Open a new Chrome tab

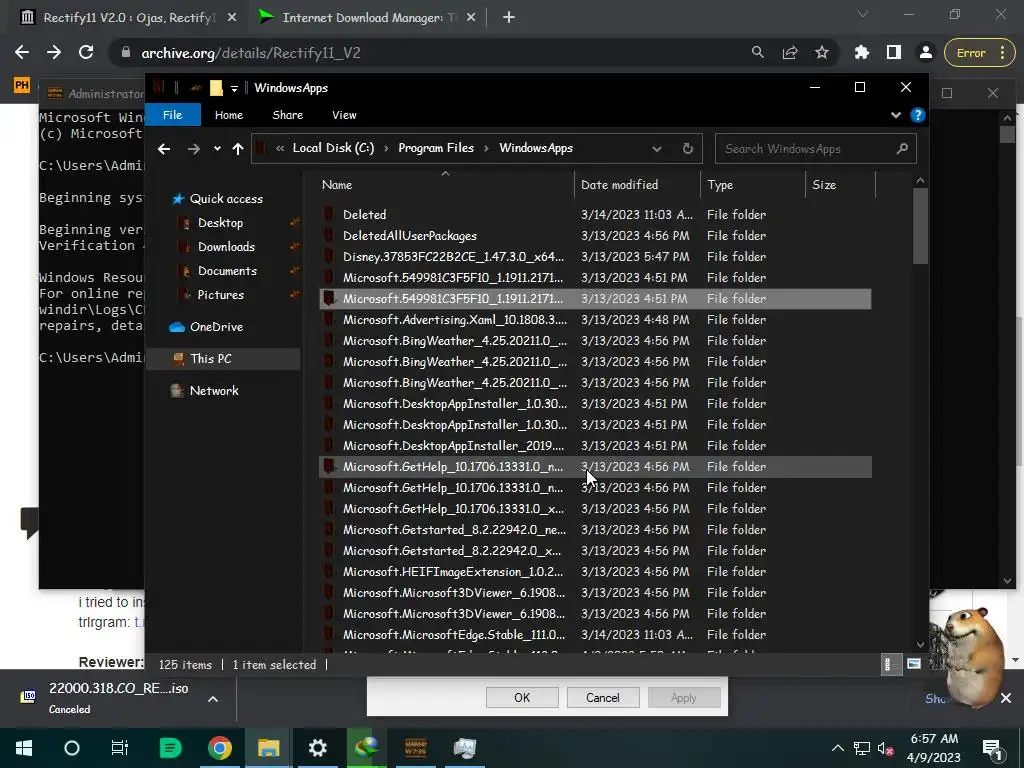509,18
